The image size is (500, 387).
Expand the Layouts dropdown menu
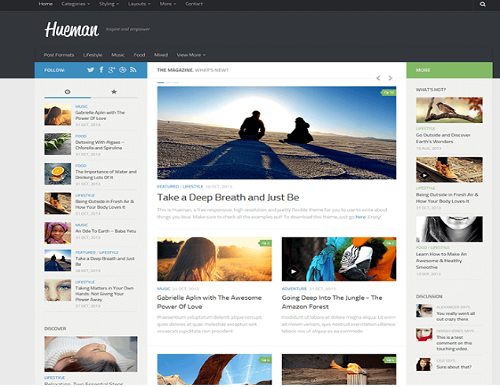[139, 4]
